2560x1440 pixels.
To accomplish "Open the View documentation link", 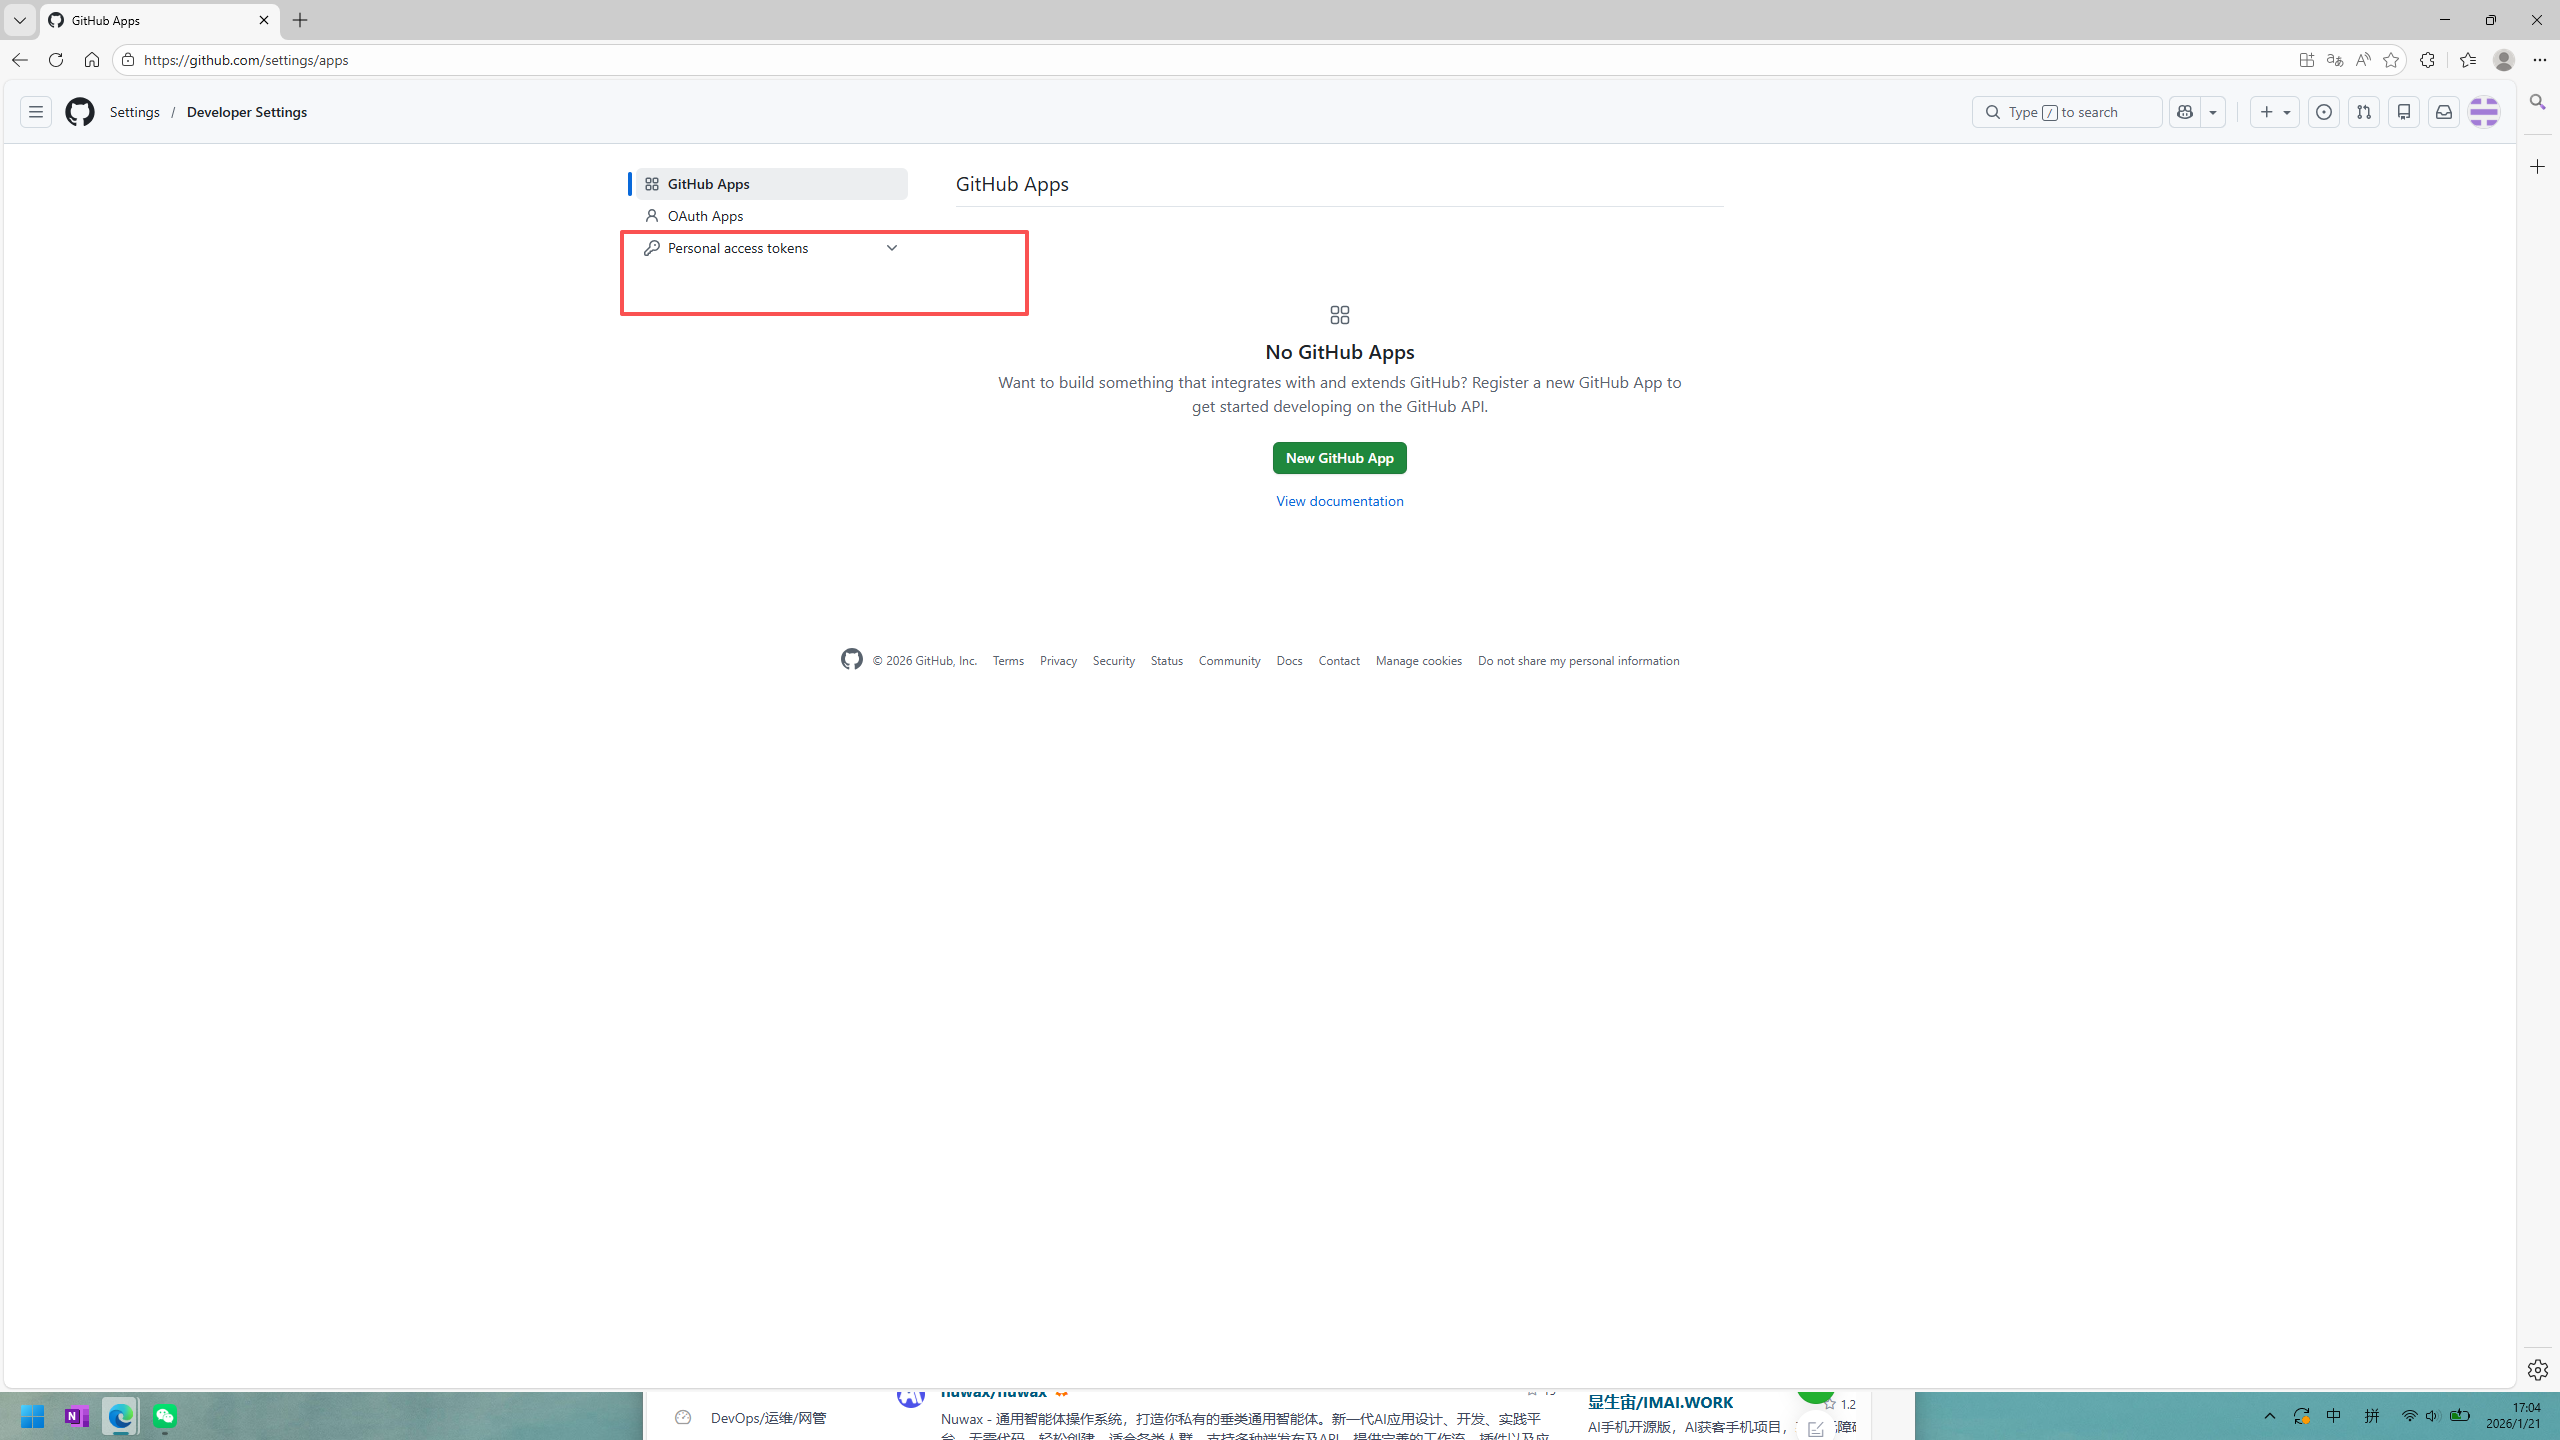I will click(x=1339, y=501).
